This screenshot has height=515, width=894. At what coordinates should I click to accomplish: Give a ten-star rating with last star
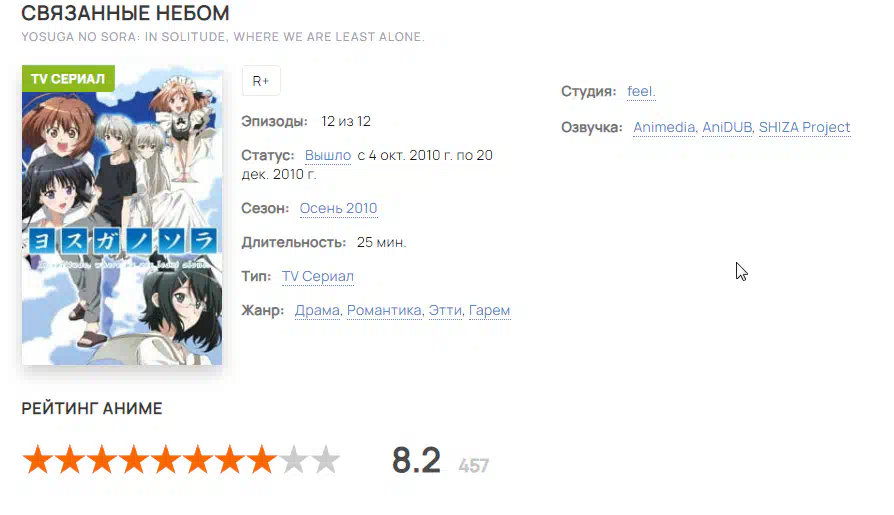coord(326,460)
